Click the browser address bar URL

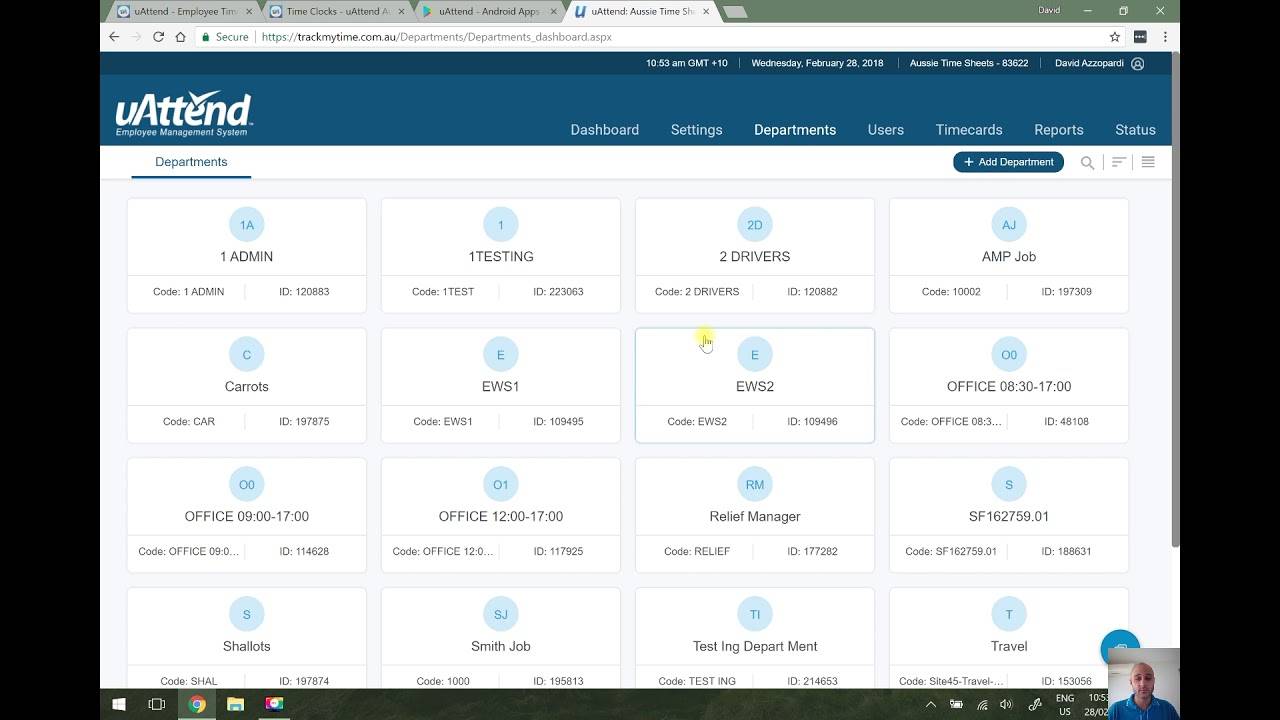tap(436, 37)
